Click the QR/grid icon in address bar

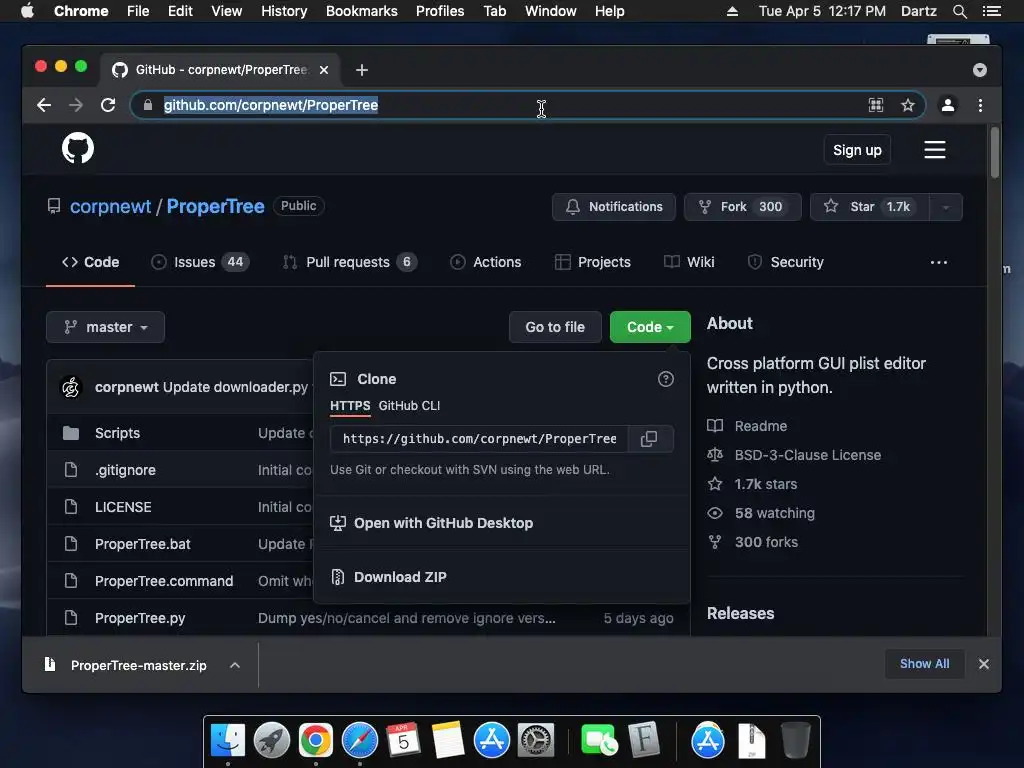pos(876,105)
